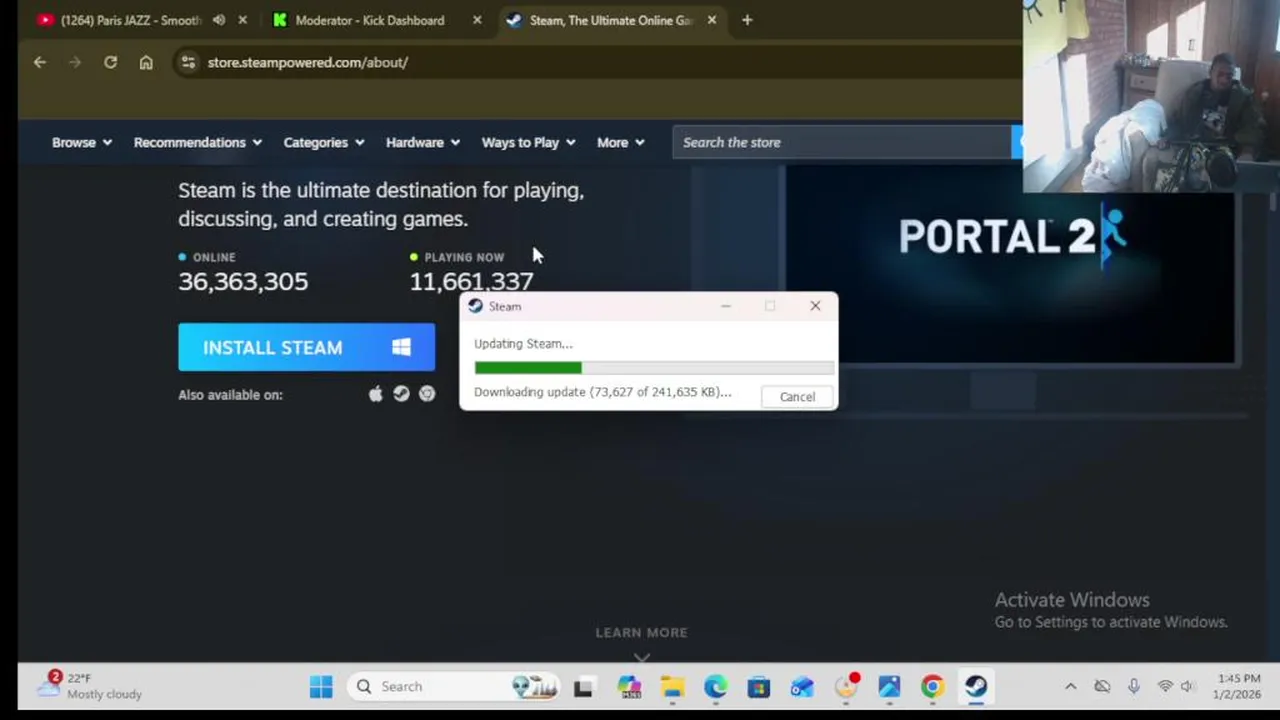Open the Wi-Fi network settings icon

(1165, 686)
